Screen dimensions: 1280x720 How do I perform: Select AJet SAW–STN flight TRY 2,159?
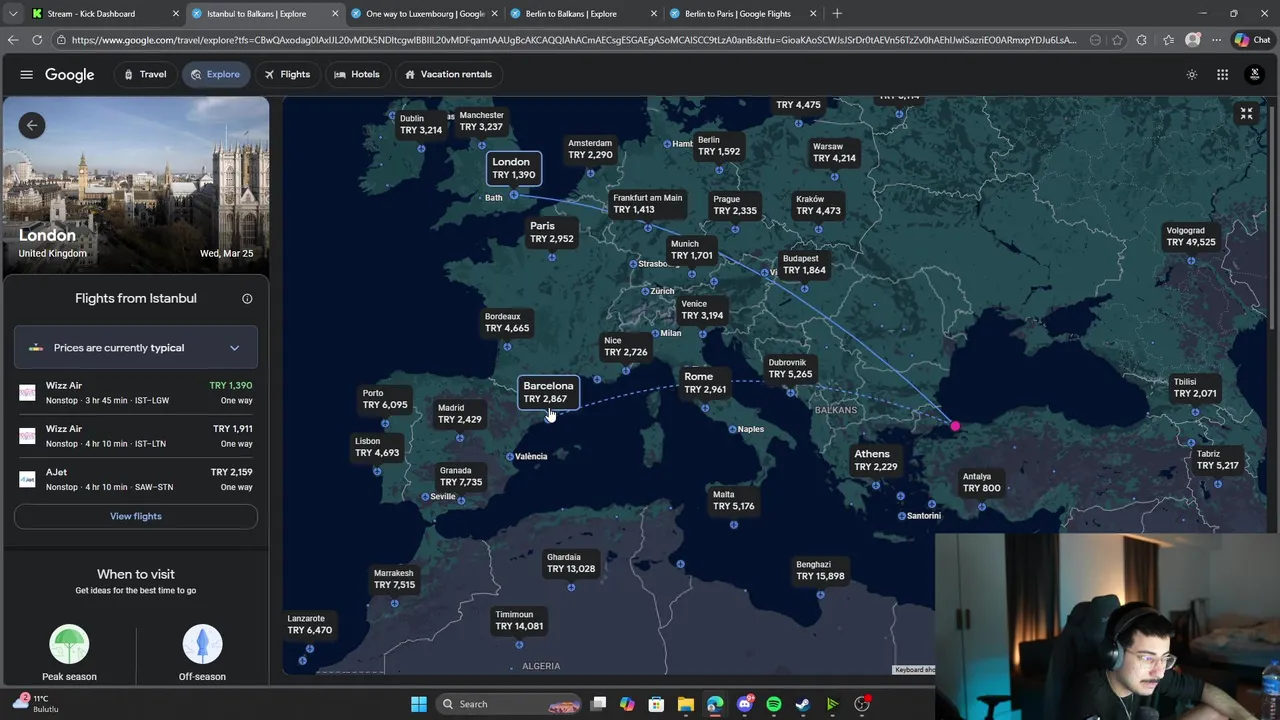pyautogui.click(x=135, y=479)
